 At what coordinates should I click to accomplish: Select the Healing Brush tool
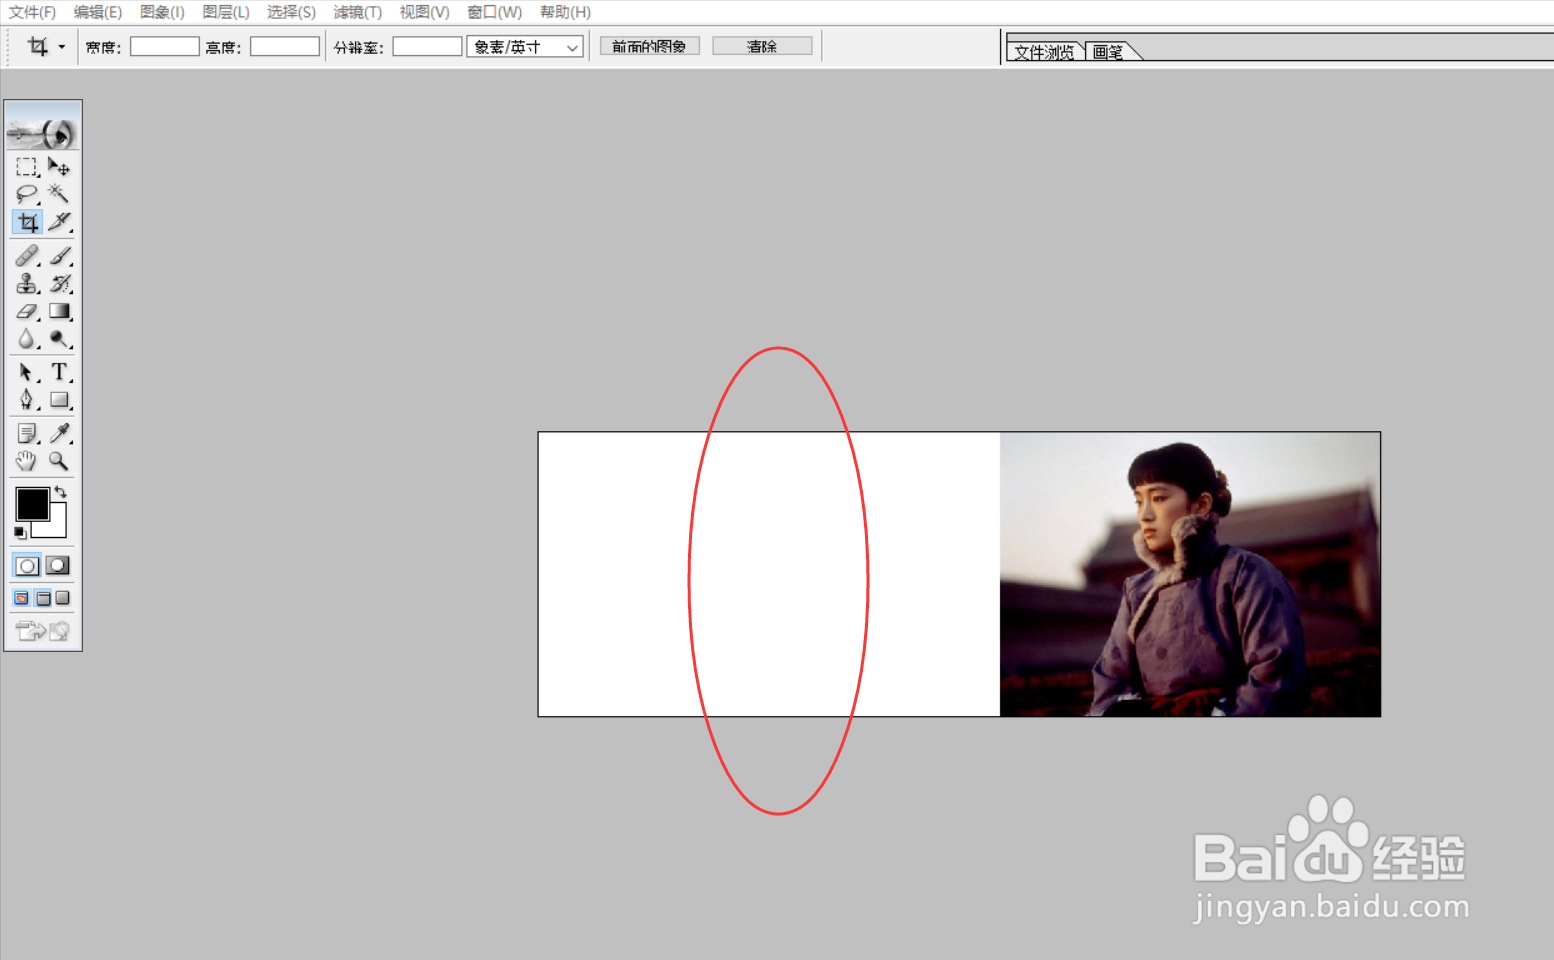pos(27,256)
